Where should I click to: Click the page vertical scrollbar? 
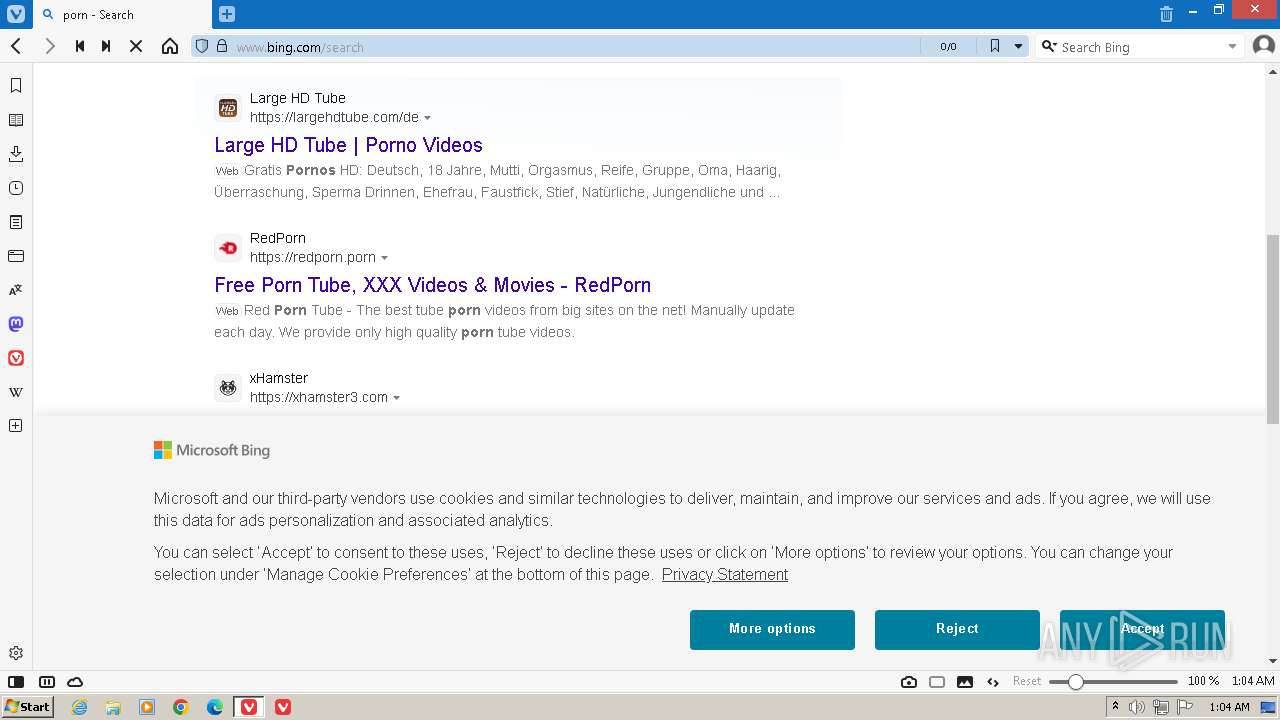pos(1272,329)
